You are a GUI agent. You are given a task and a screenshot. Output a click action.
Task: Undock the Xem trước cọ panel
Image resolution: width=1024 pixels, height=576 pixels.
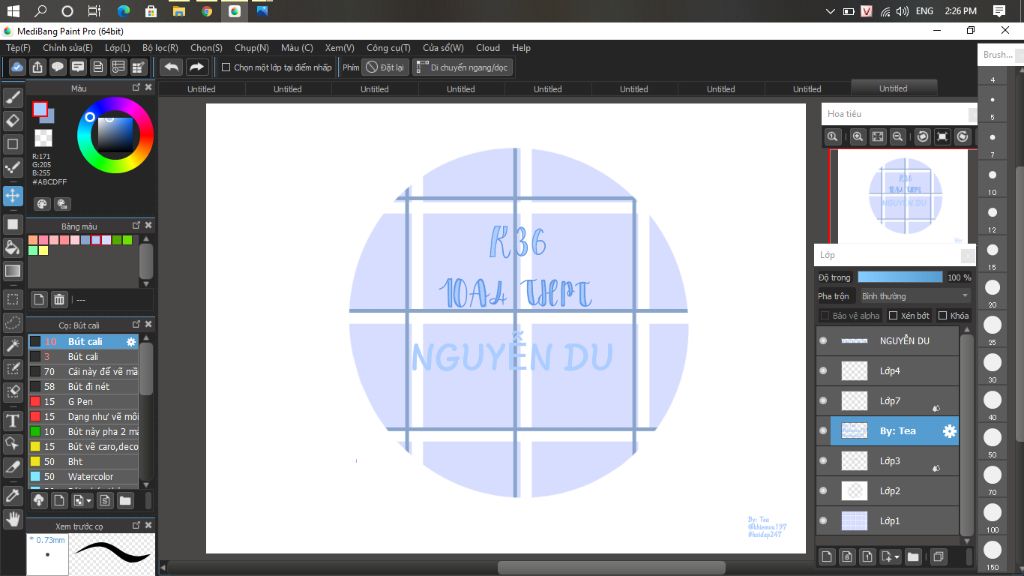click(136, 525)
